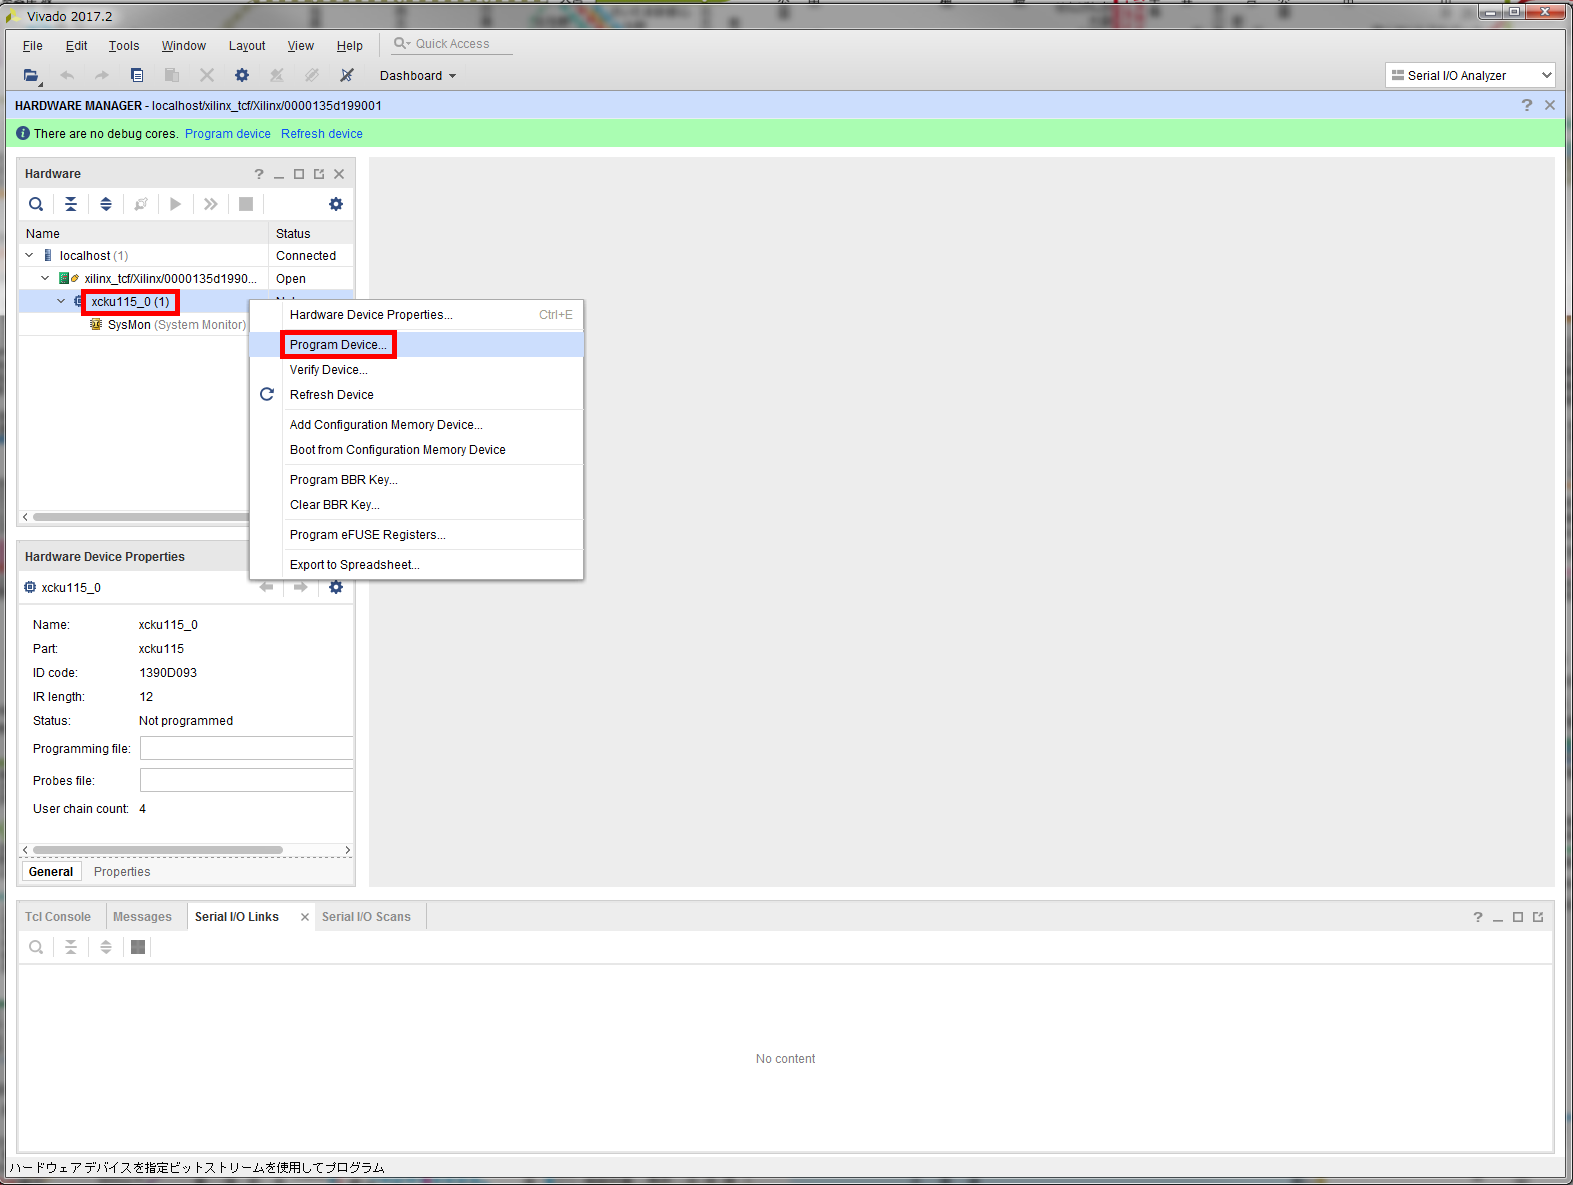The width and height of the screenshot is (1573, 1185).
Task: Click properties panel horizontal scrollbar
Action: pyautogui.click(x=158, y=850)
